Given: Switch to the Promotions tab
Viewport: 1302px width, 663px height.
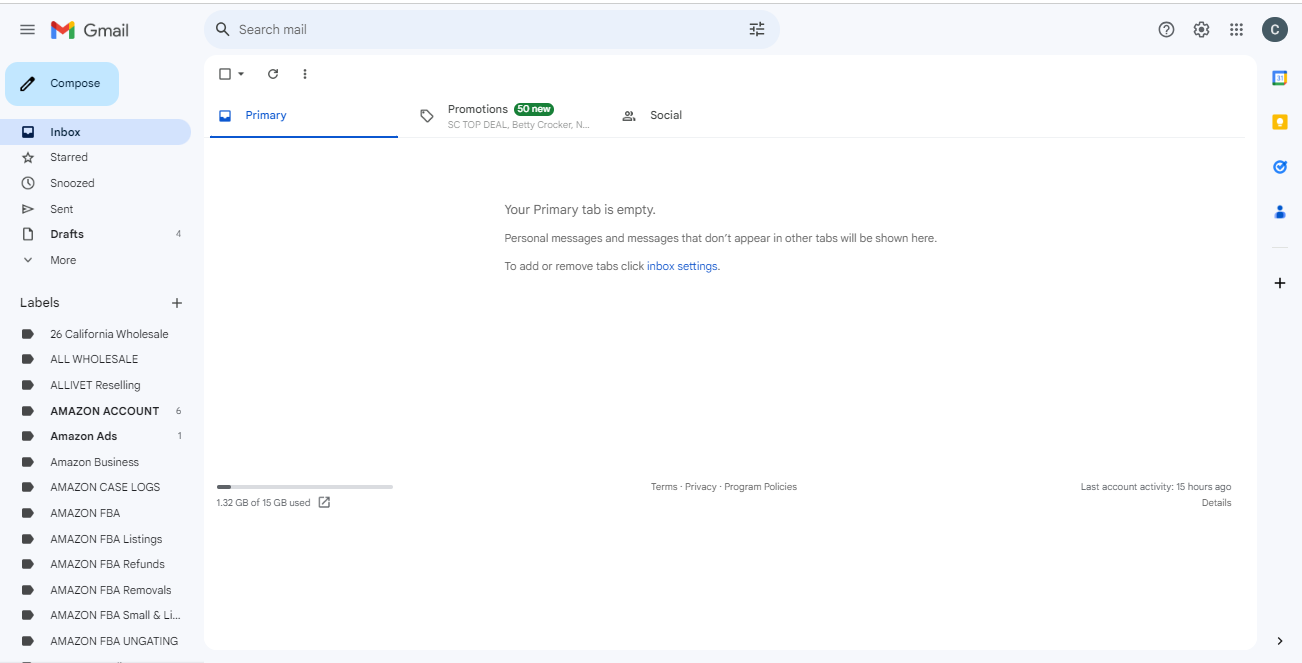Looking at the screenshot, I should pos(506,116).
